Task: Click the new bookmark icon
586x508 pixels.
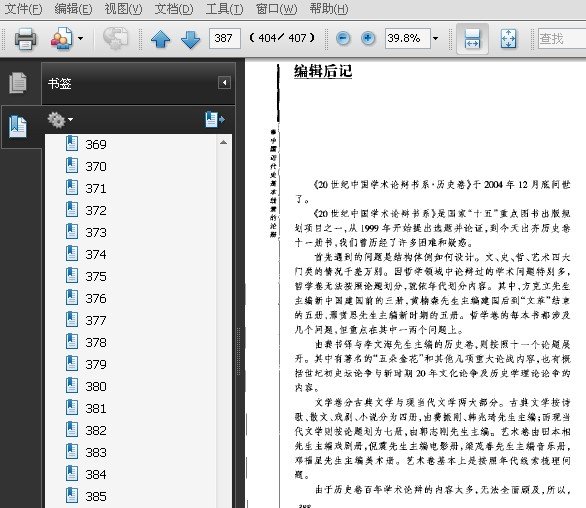Action: (215, 120)
